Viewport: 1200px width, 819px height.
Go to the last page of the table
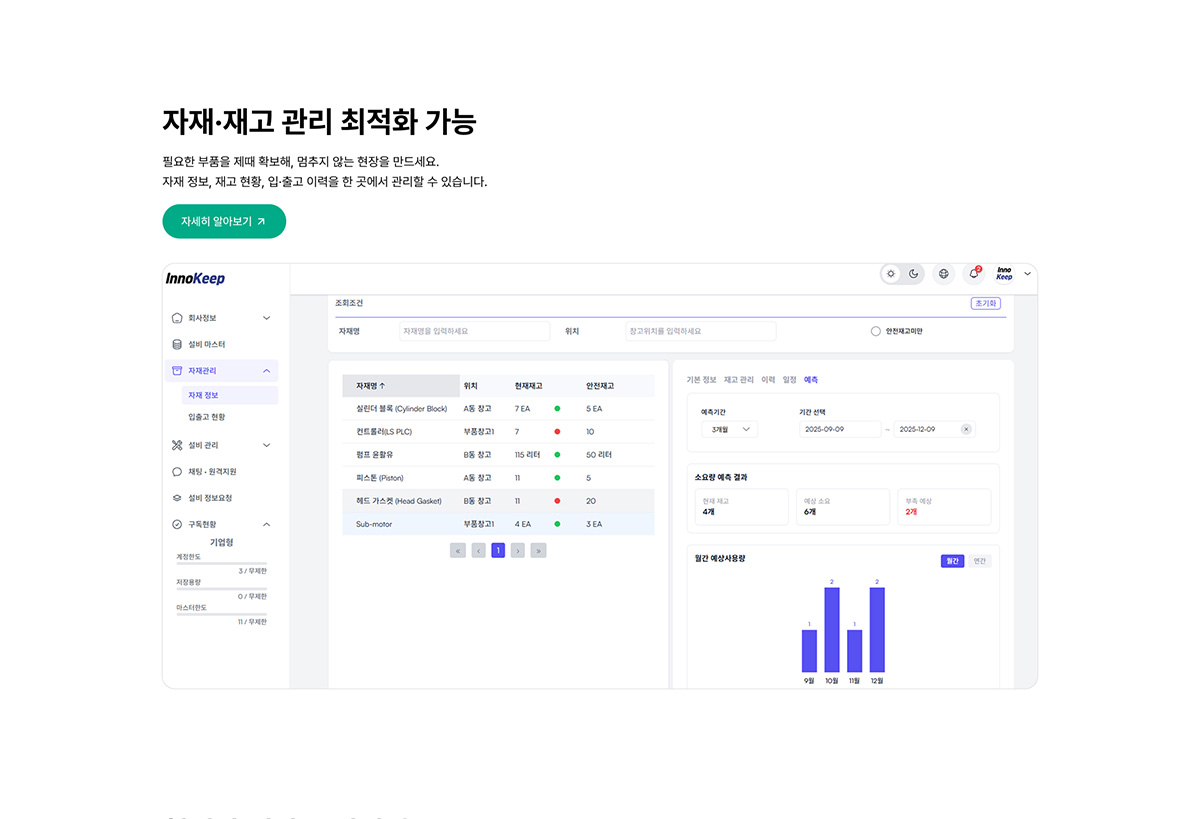tap(538, 550)
